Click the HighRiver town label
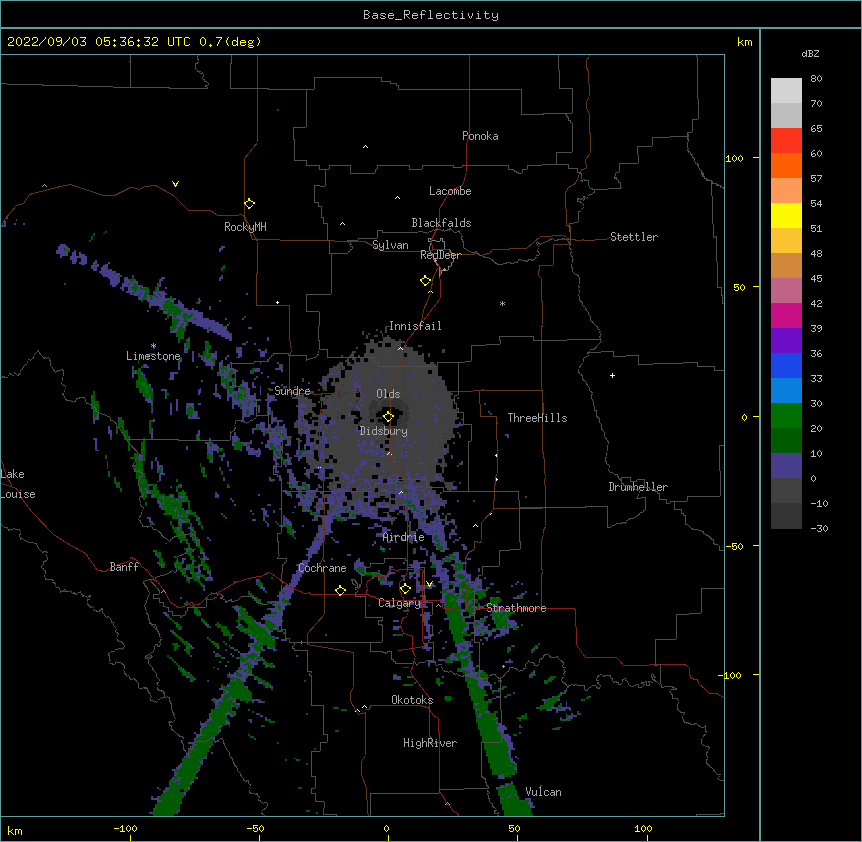The image size is (862, 842). [x=430, y=743]
